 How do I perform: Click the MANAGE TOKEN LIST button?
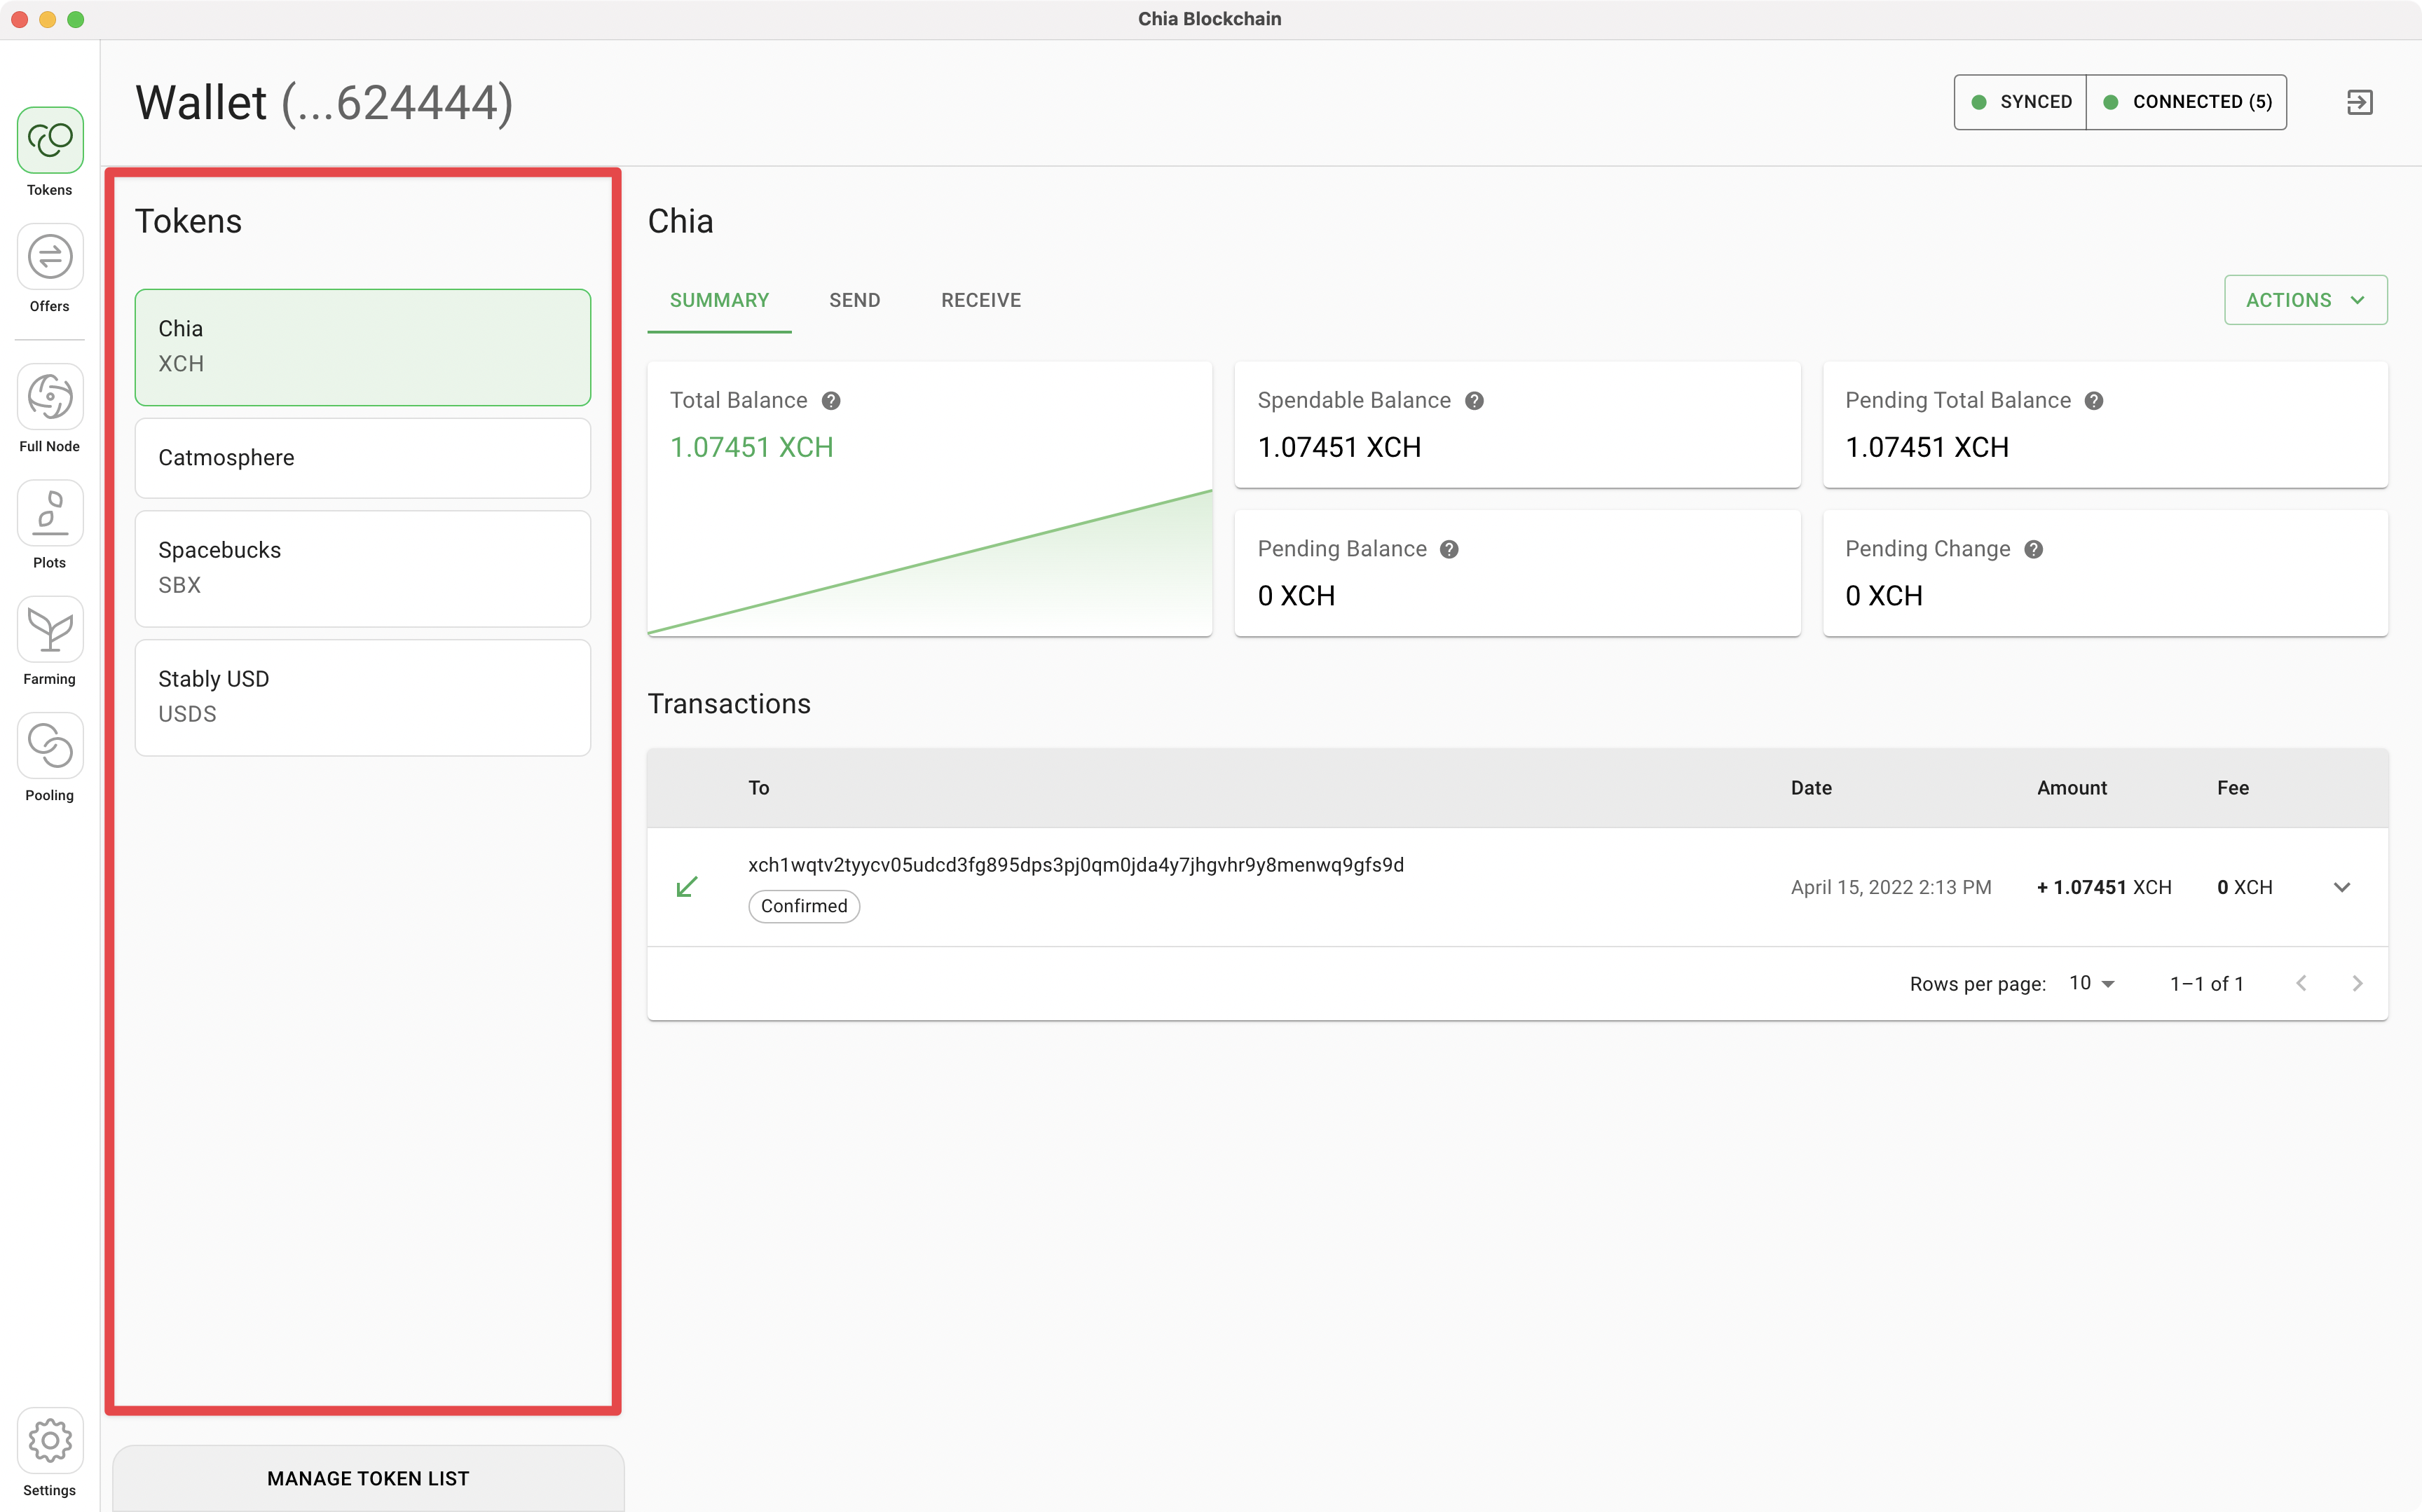point(368,1478)
